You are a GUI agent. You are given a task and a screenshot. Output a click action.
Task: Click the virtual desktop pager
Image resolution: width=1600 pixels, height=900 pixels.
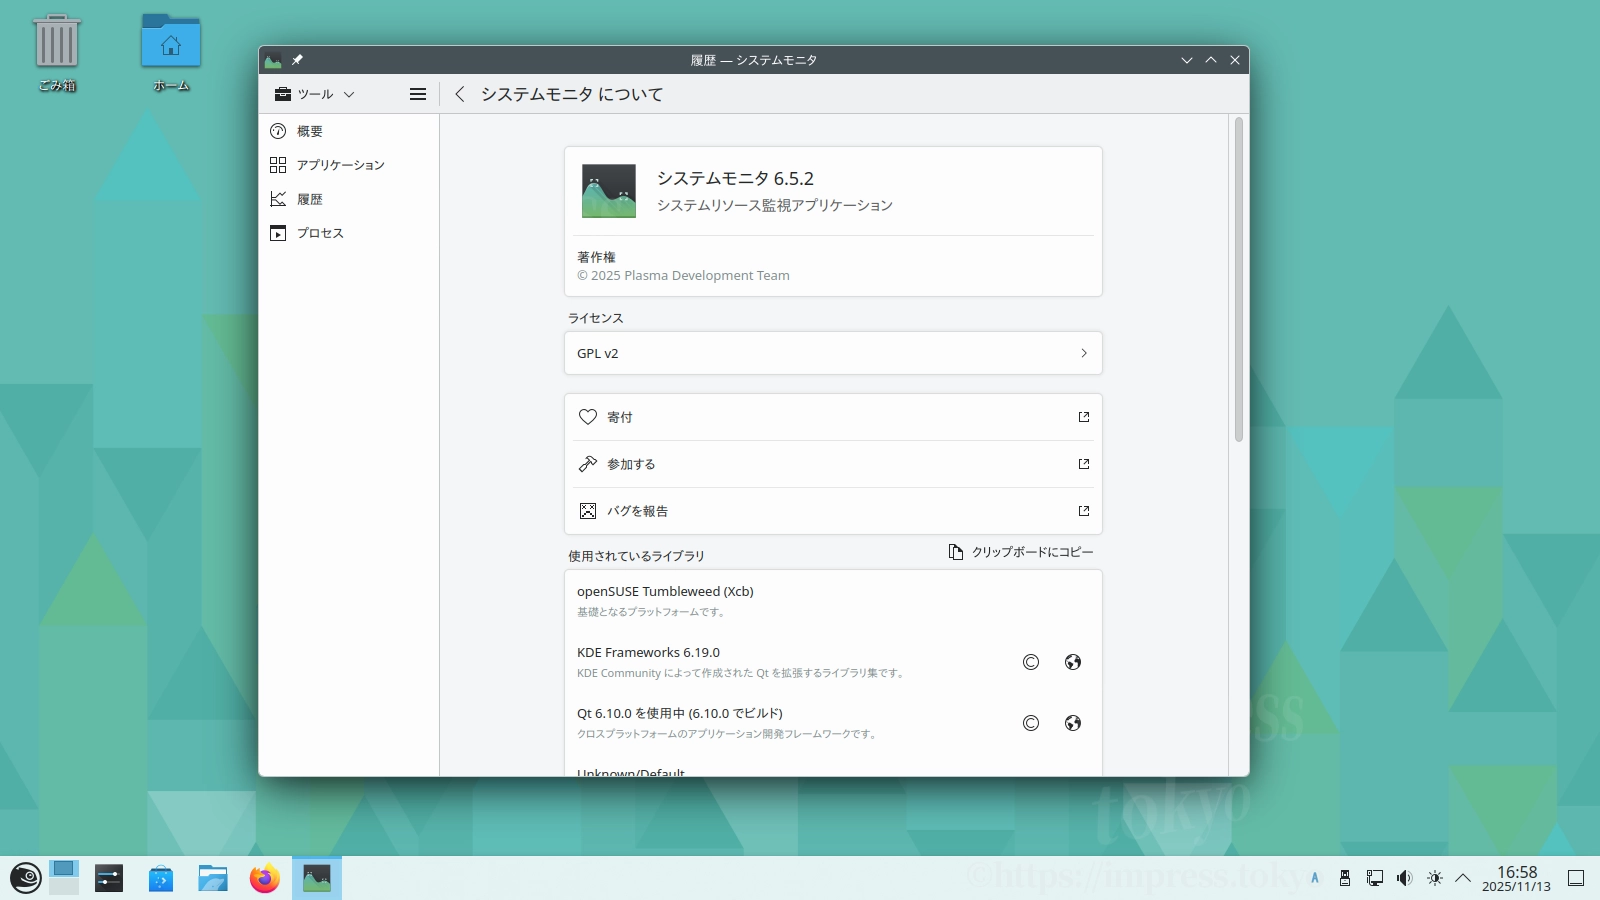coord(64,878)
